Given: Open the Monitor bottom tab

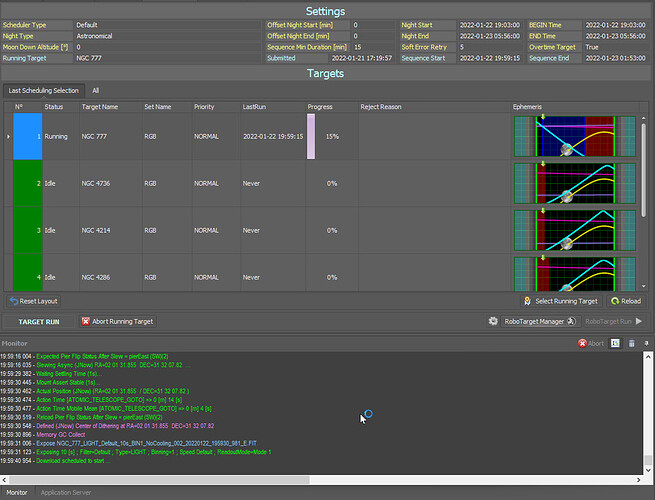Looking at the screenshot, I should (17, 492).
